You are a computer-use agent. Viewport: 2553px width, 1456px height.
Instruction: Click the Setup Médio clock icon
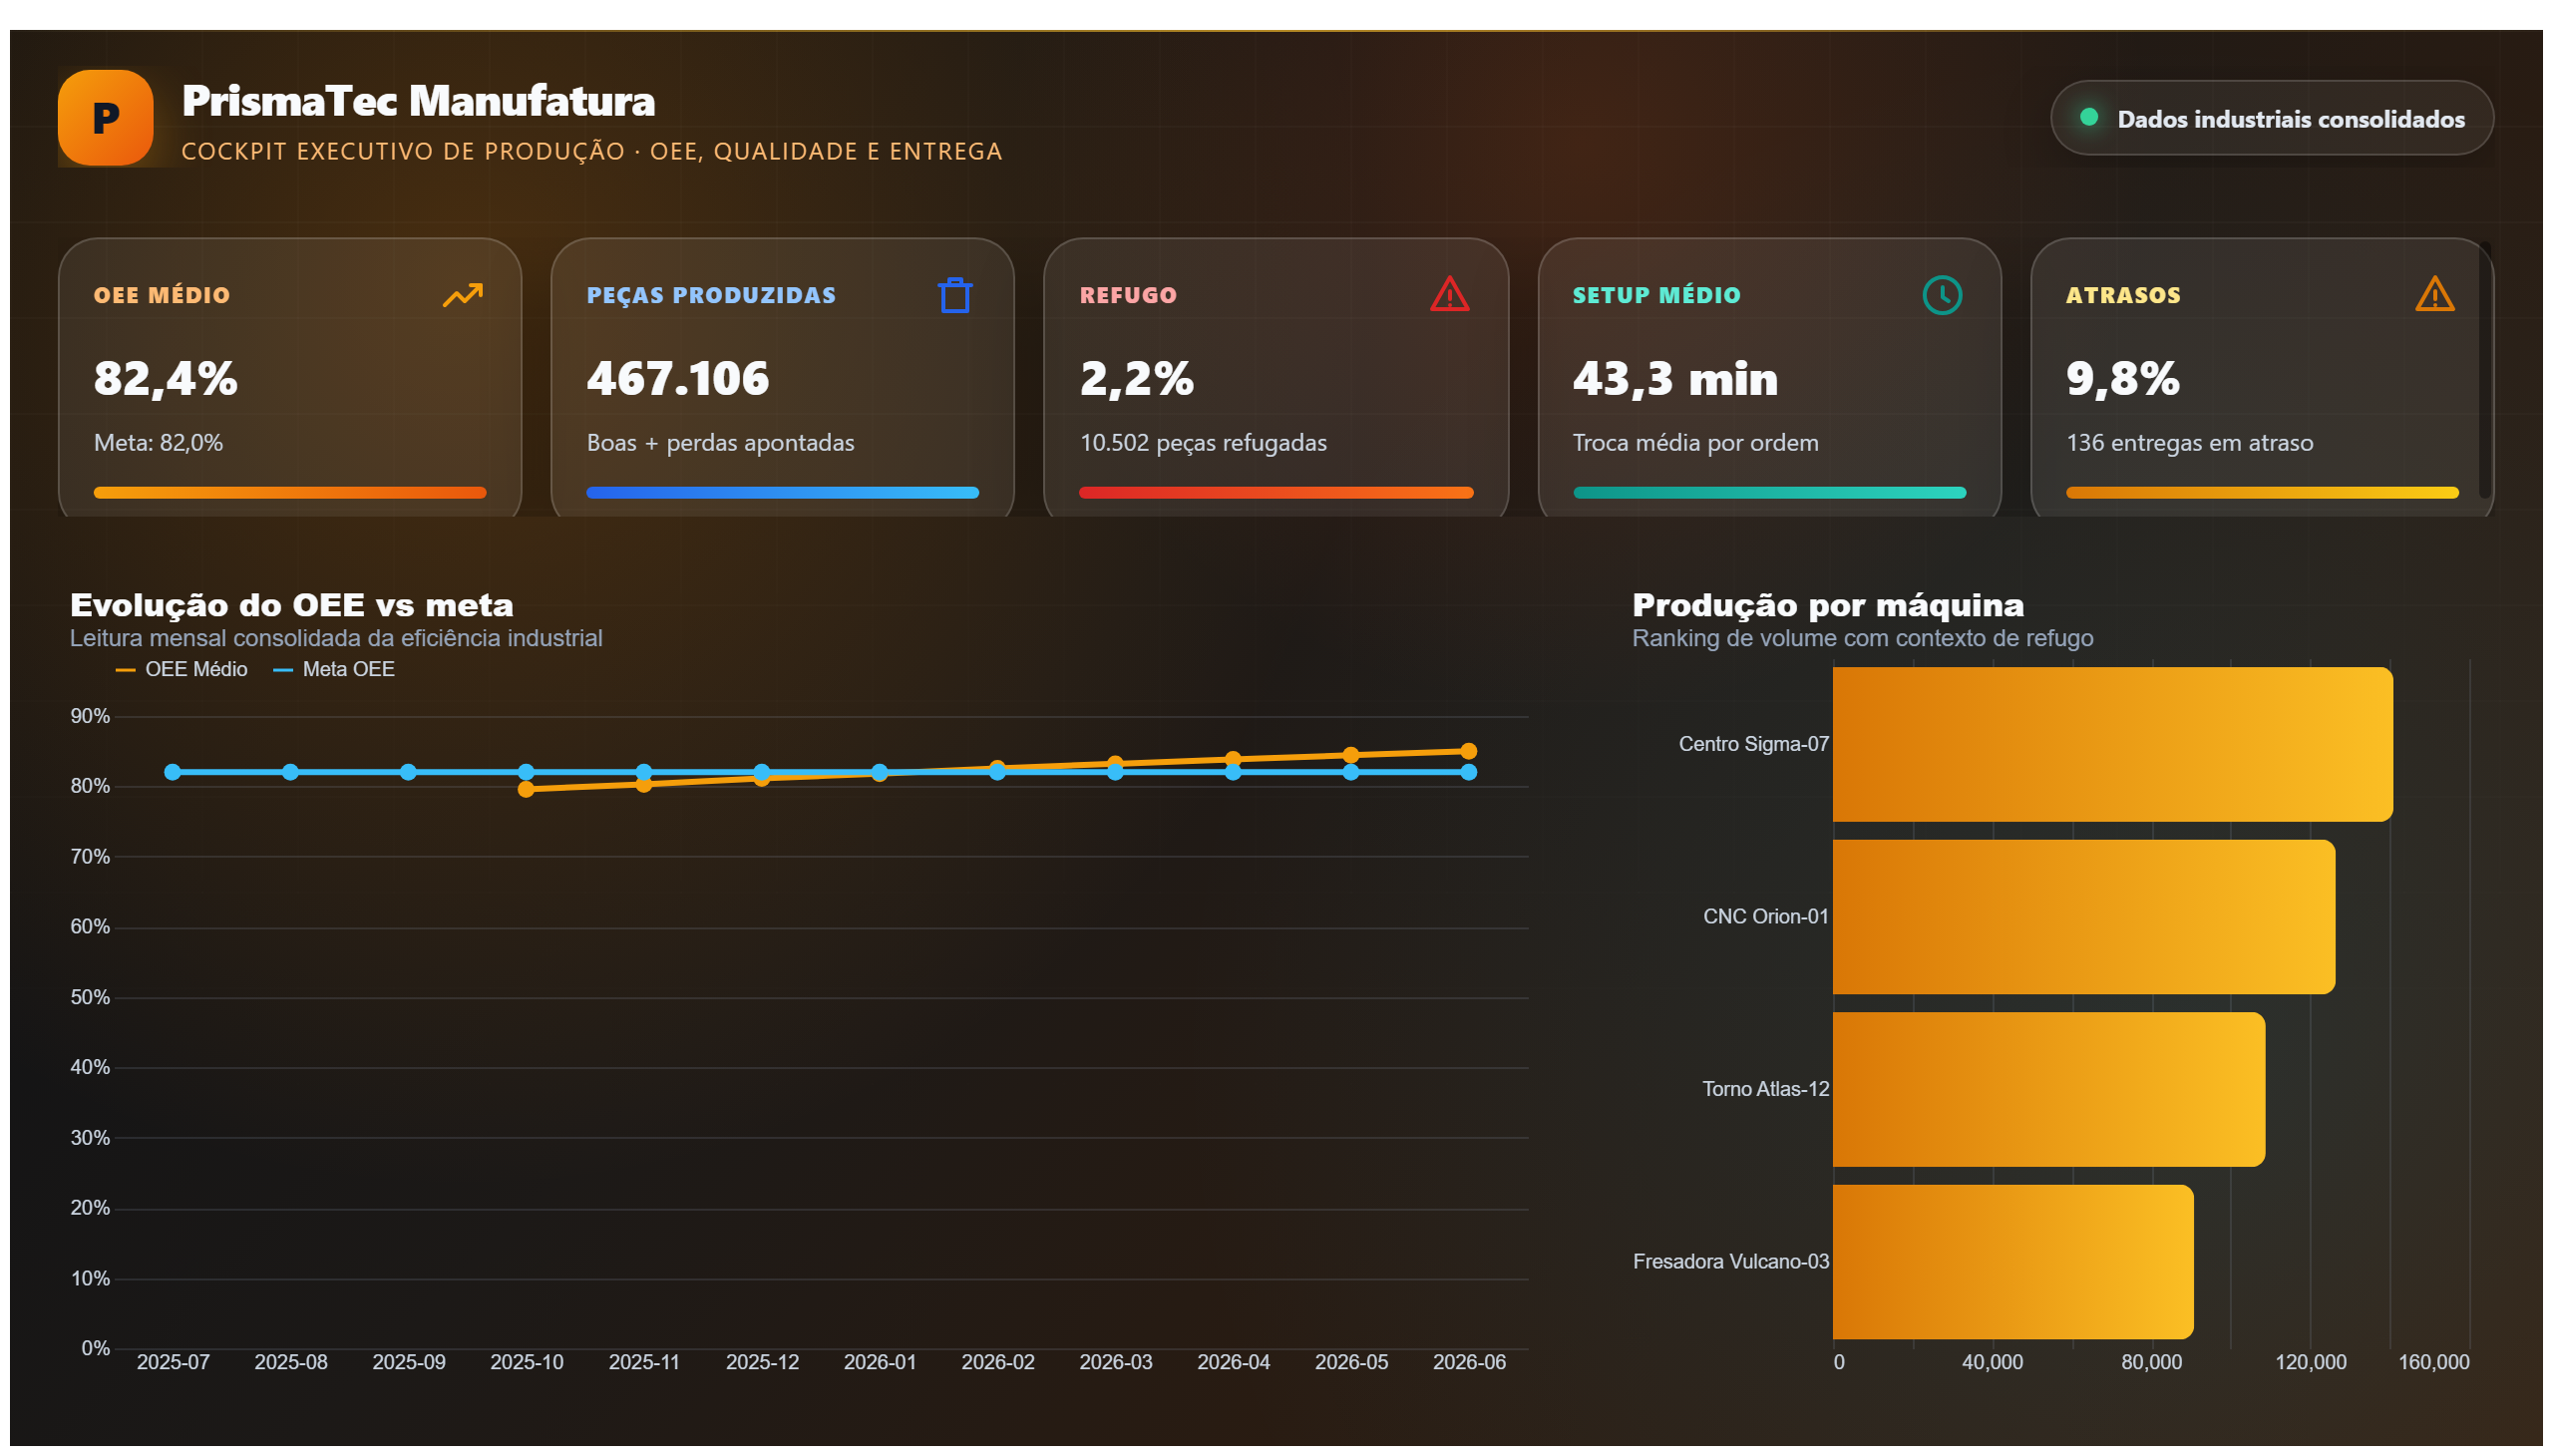pos(1942,295)
